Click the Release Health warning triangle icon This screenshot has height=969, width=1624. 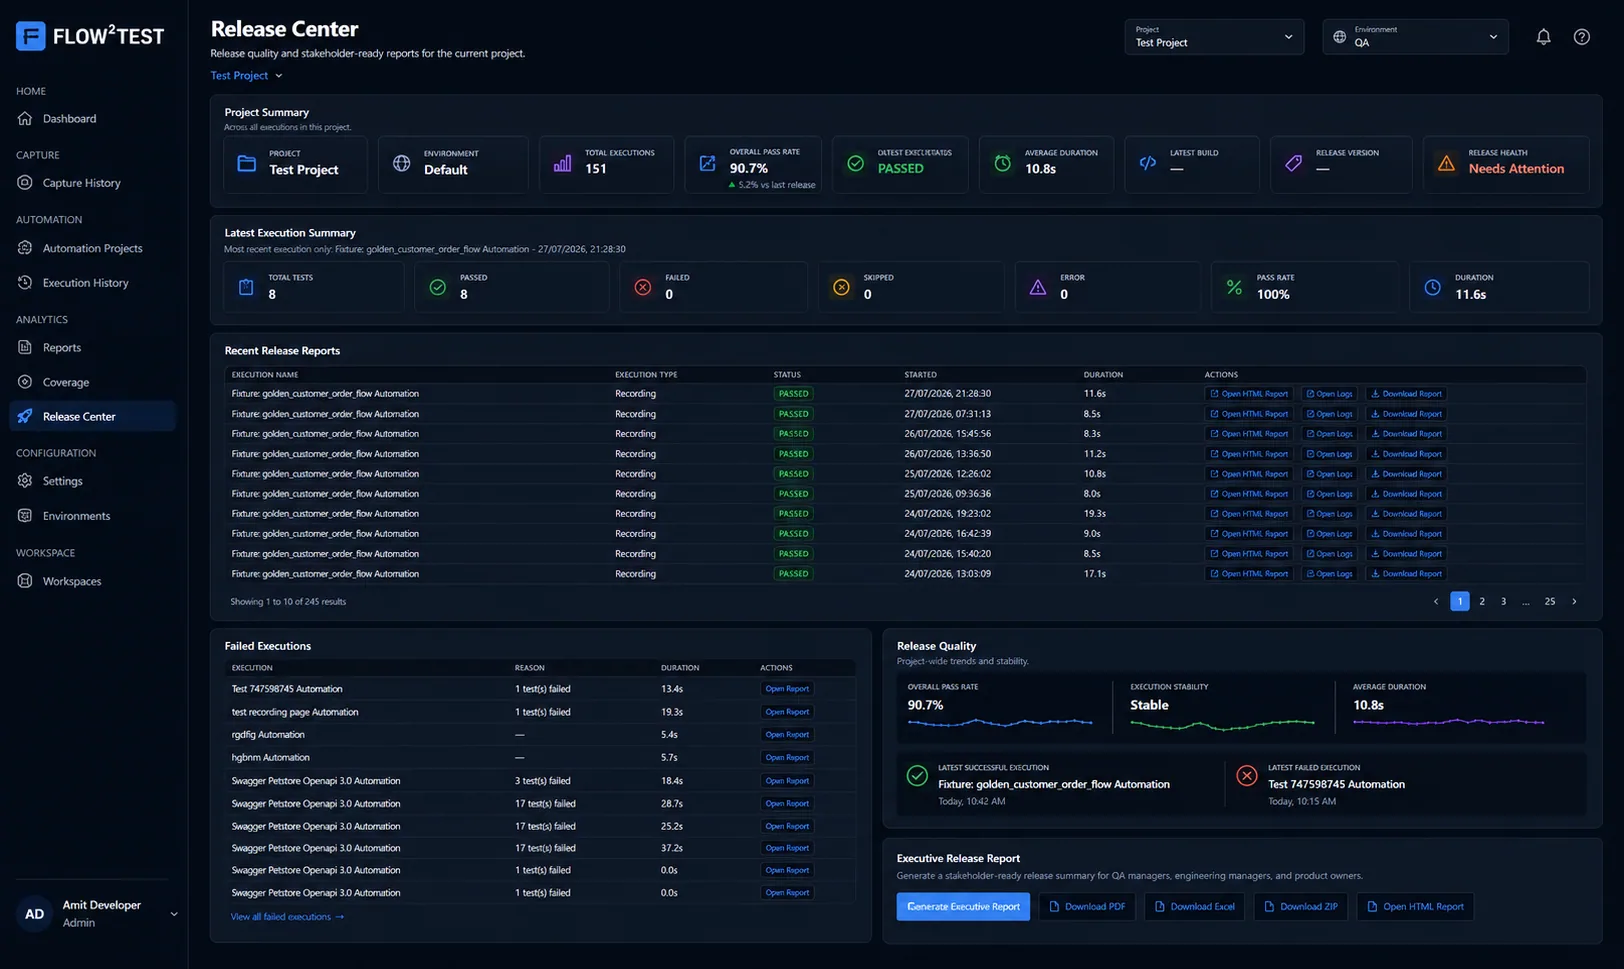[1446, 163]
